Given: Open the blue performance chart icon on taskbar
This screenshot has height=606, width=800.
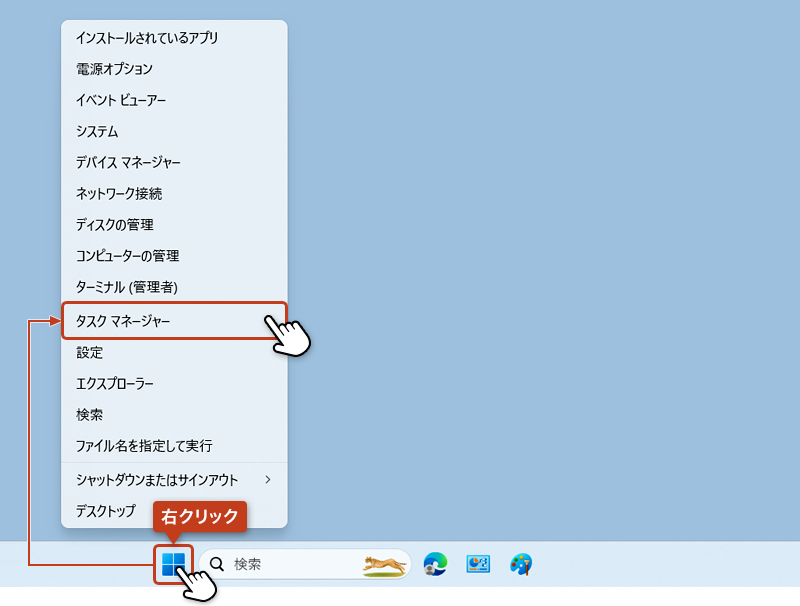Looking at the screenshot, I should (x=476, y=563).
